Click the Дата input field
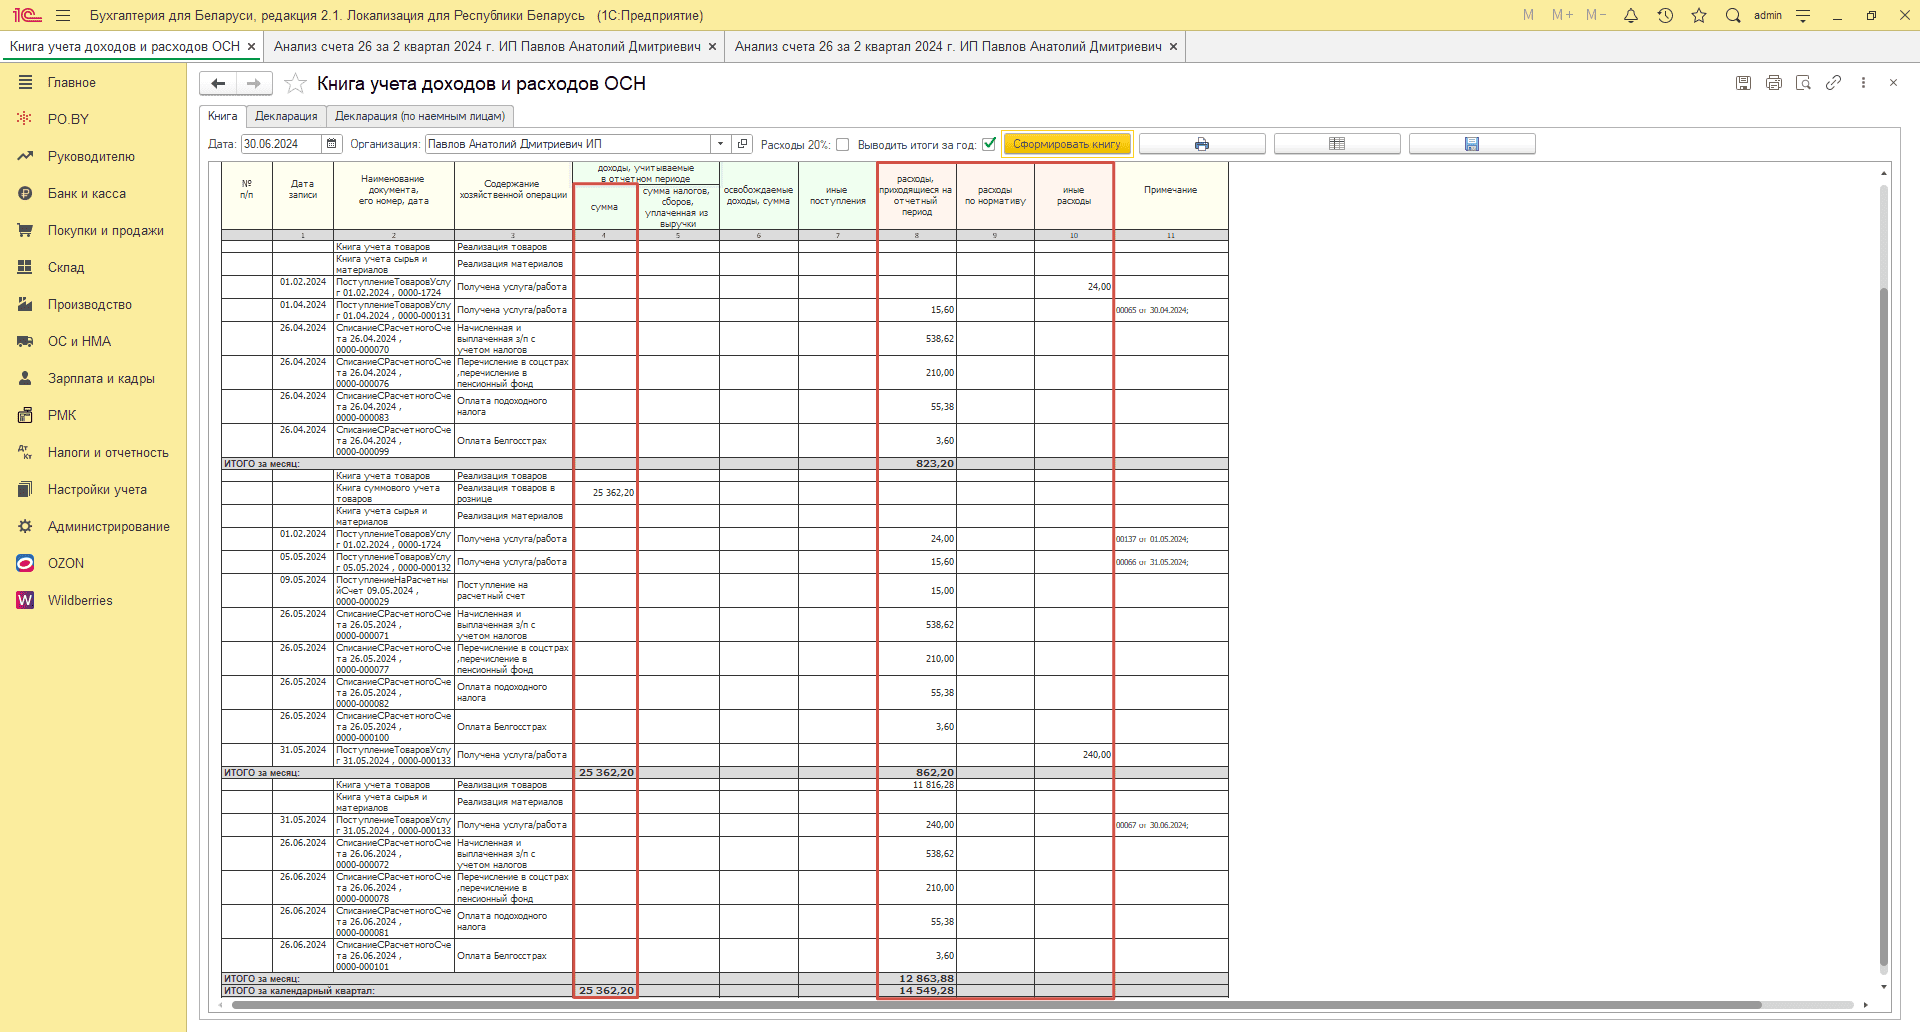This screenshot has height=1032, width=1920. click(280, 144)
